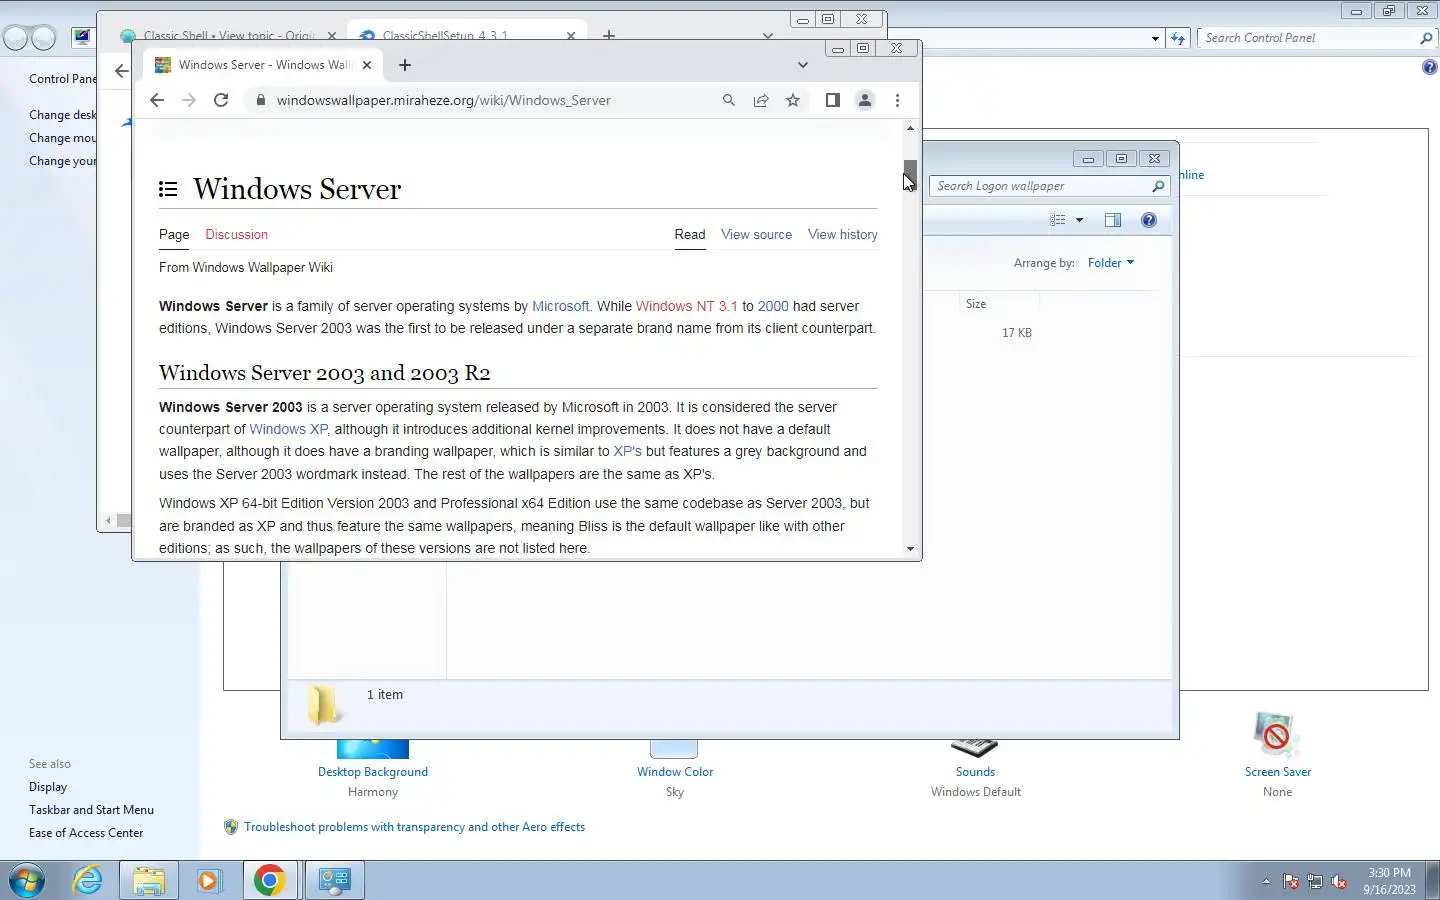Select the Read view tab
1440x900 pixels.
(x=690, y=234)
